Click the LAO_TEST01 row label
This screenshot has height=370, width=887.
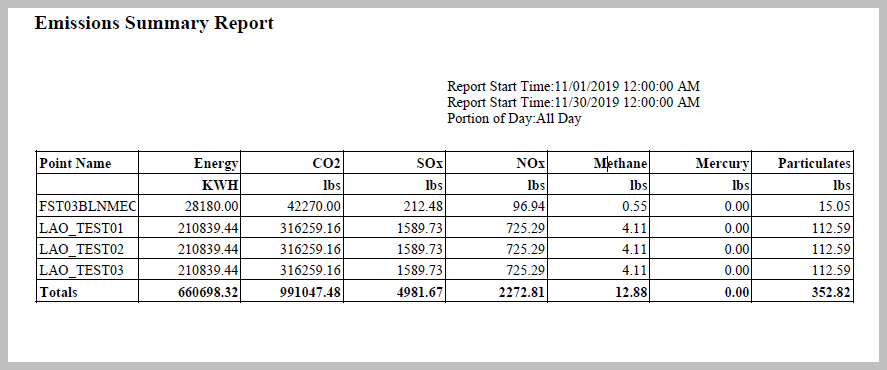(x=81, y=228)
